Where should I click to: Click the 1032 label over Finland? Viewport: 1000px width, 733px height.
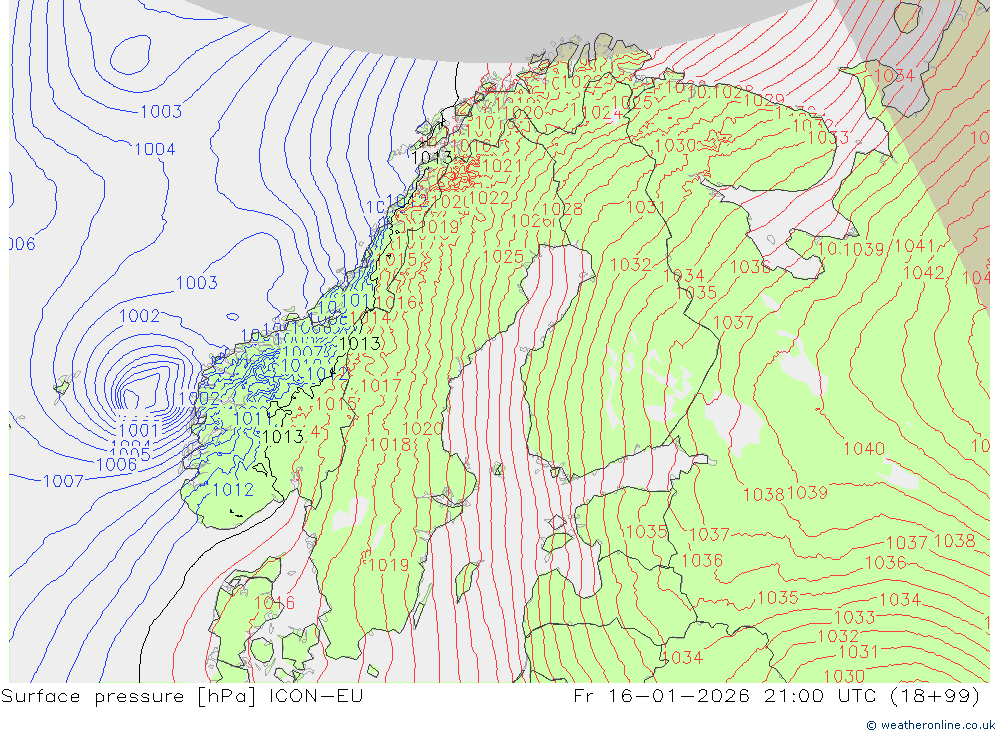click(x=630, y=264)
